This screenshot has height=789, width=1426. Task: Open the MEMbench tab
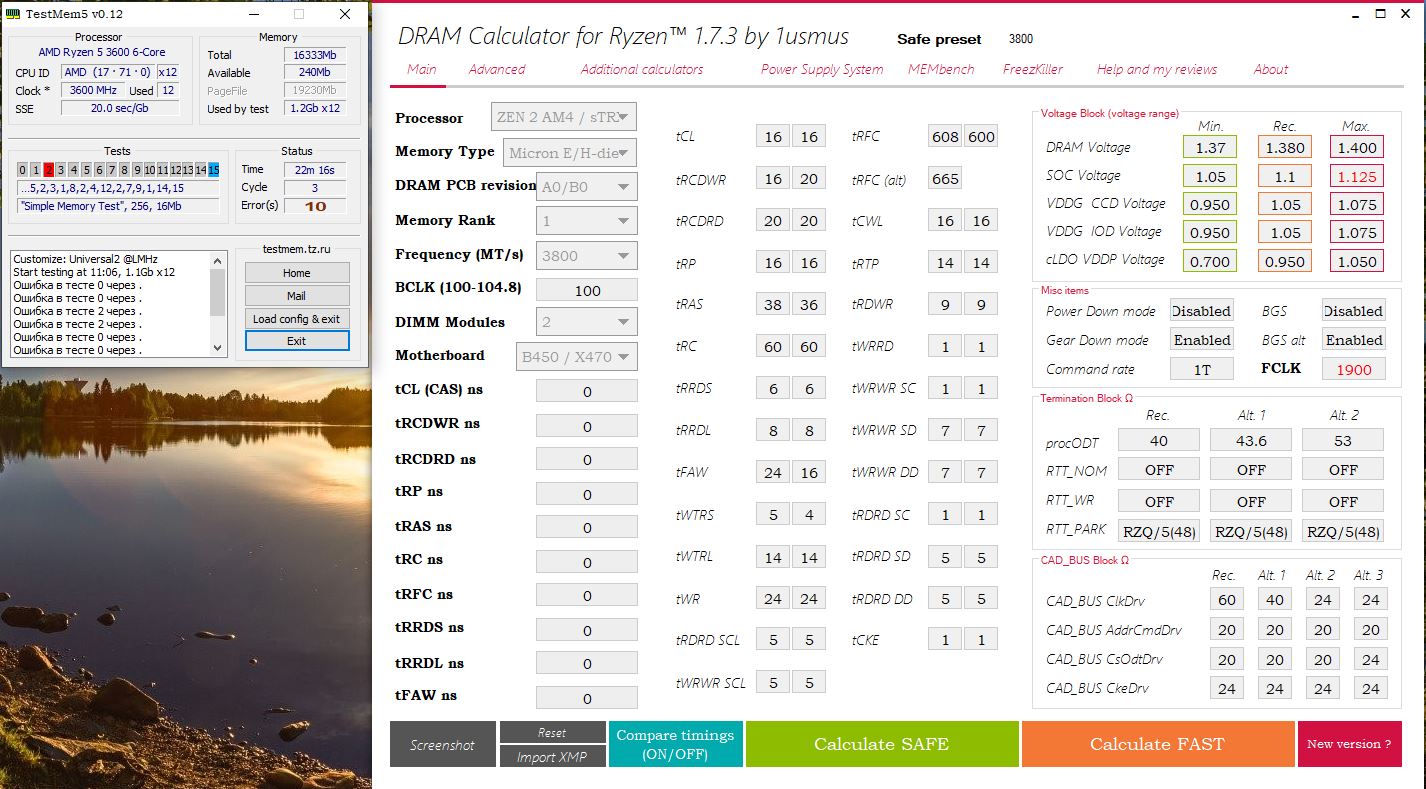(943, 69)
